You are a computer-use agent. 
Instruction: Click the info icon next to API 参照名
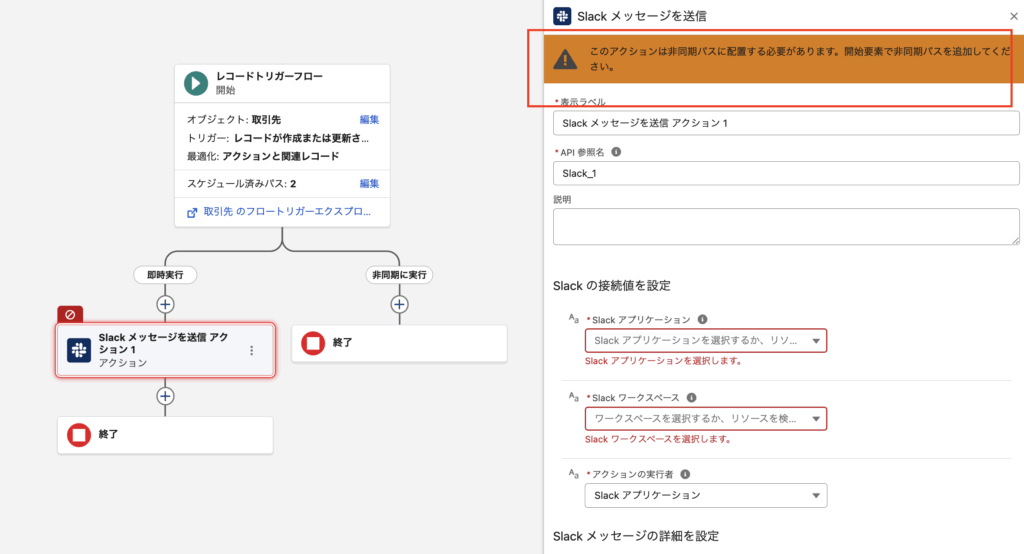(x=616, y=152)
